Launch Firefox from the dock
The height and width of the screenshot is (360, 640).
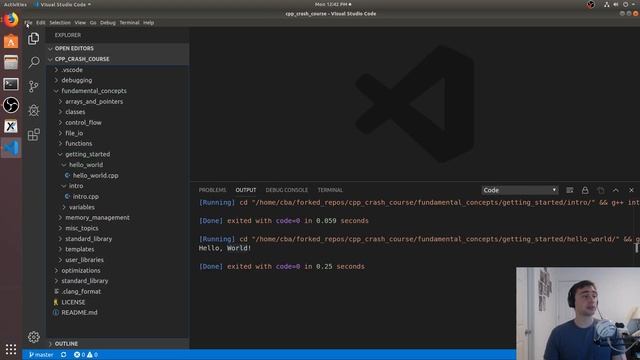11,19
